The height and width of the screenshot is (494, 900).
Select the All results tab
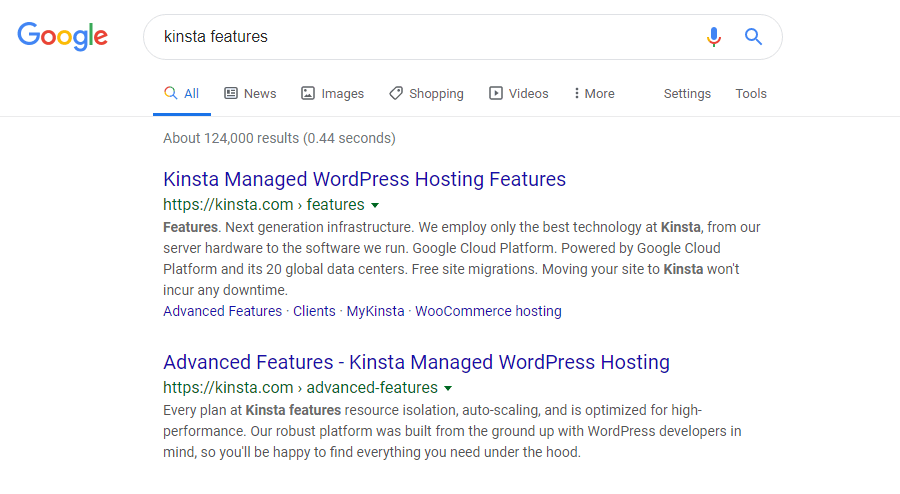pyautogui.click(x=182, y=94)
